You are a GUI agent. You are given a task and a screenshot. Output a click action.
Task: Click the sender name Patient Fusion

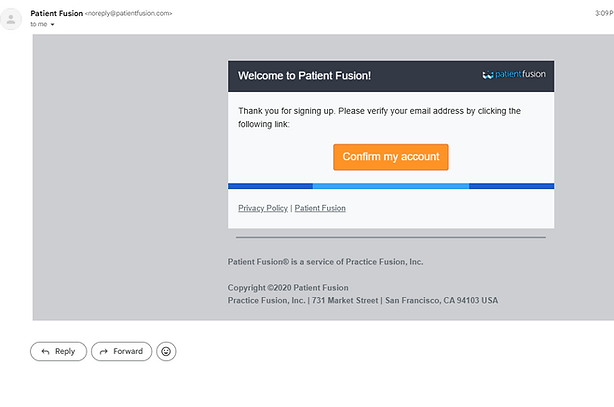pos(57,13)
